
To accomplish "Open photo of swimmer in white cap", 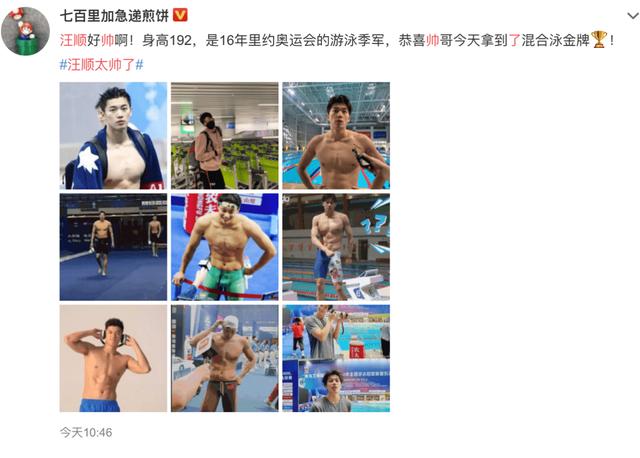I will coord(224,358).
